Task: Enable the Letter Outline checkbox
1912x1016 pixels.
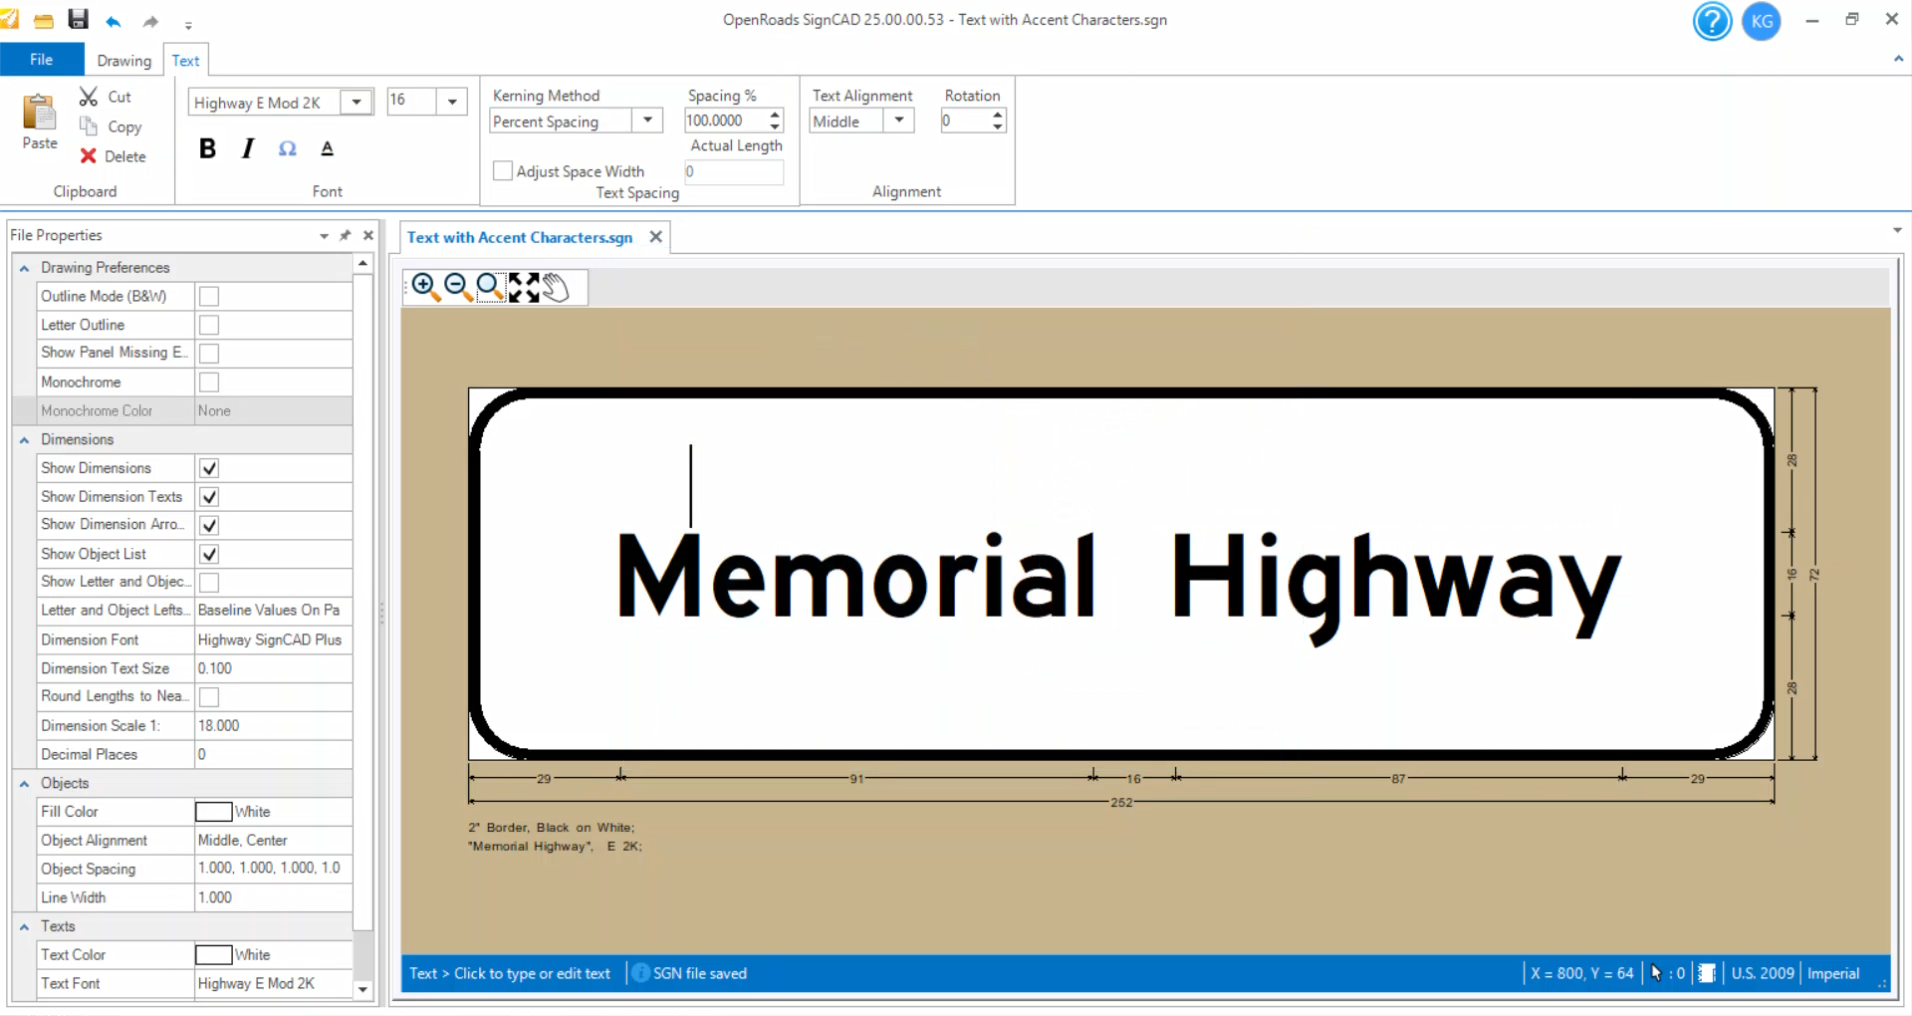Action: tap(209, 325)
